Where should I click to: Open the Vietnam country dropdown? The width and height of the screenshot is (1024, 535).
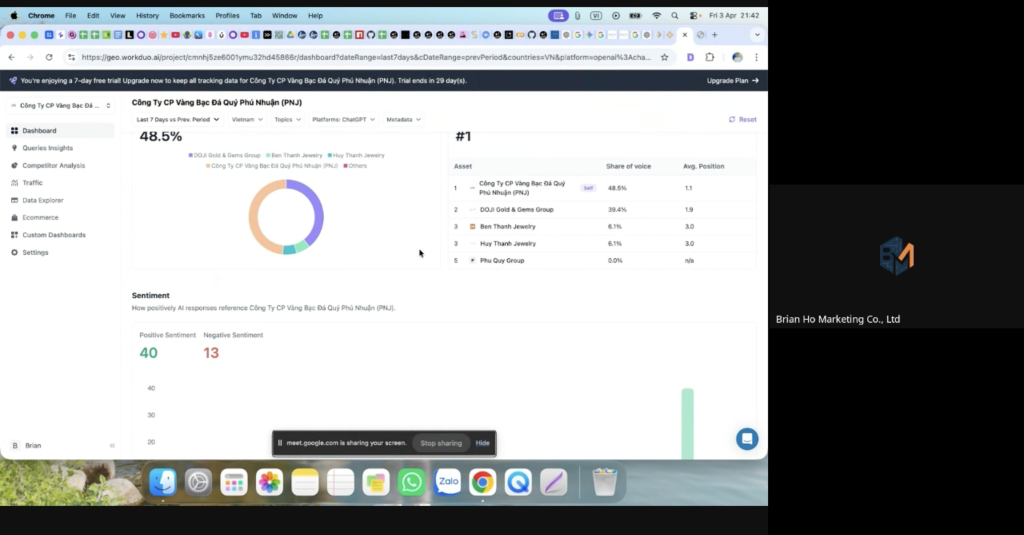tap(247, 119)
